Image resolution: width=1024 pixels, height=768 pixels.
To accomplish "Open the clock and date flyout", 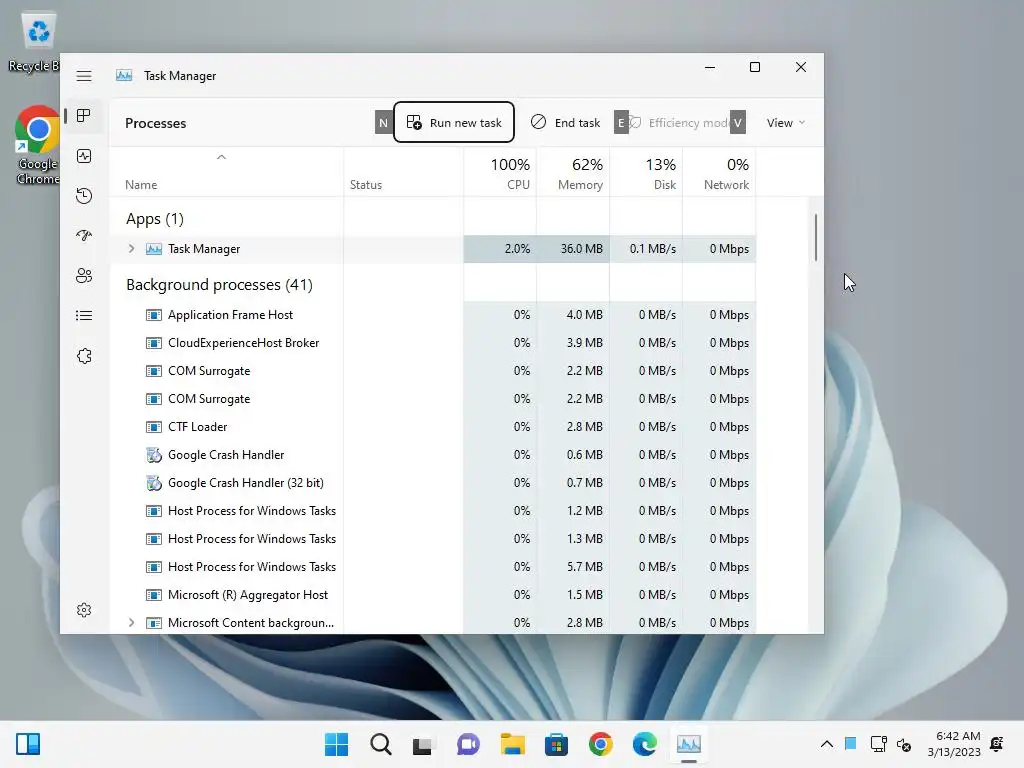I will [954, 744].
